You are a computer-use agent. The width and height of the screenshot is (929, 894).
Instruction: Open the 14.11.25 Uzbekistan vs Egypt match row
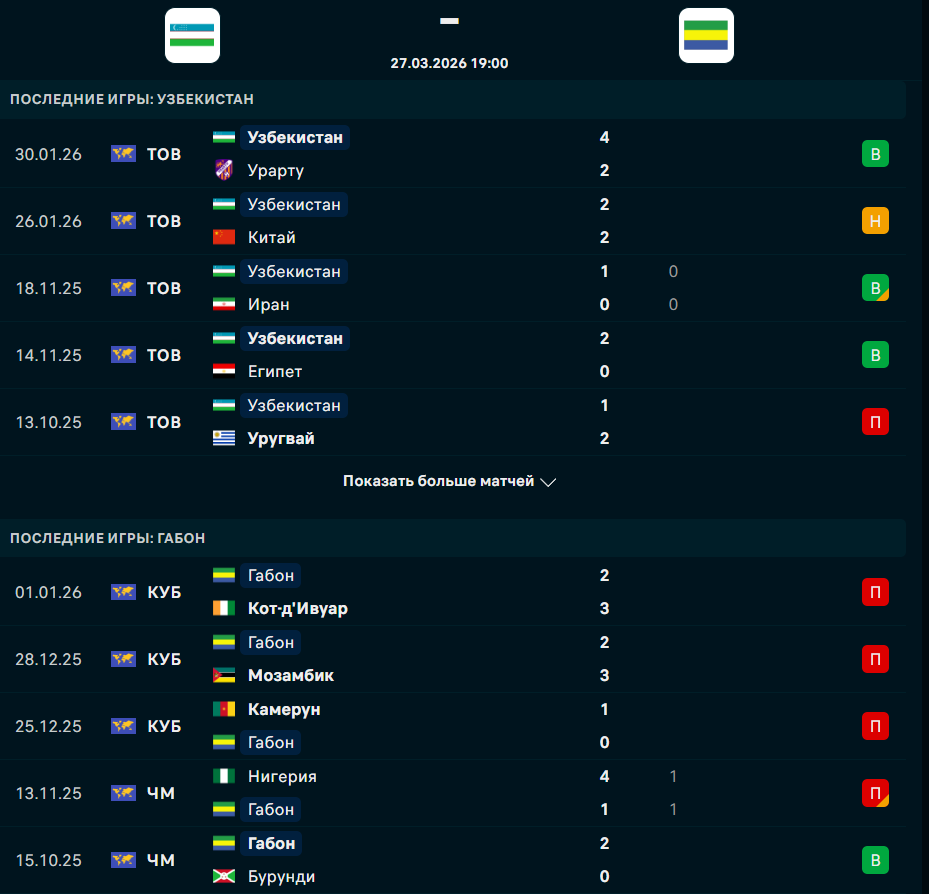click(x=450, y=355)
